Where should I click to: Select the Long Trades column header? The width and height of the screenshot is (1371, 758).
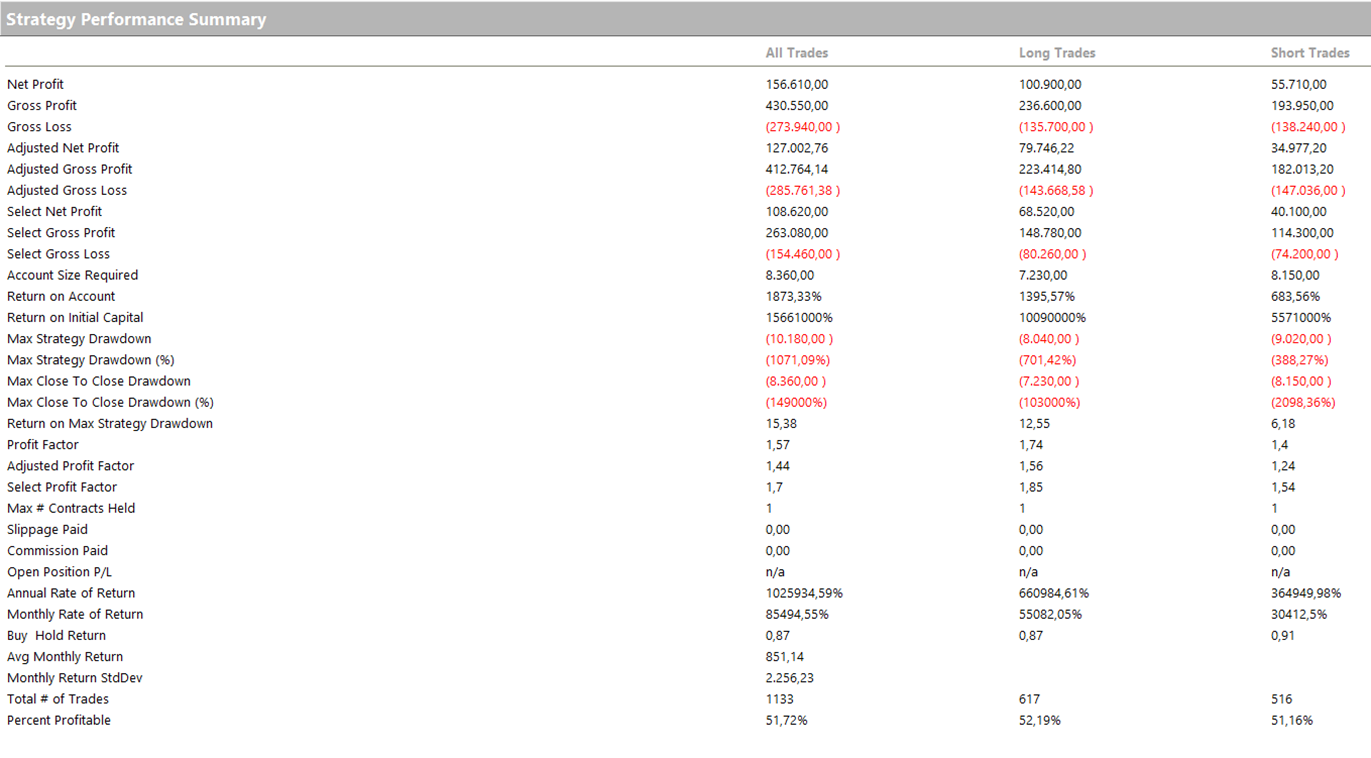coord(1057,53)
